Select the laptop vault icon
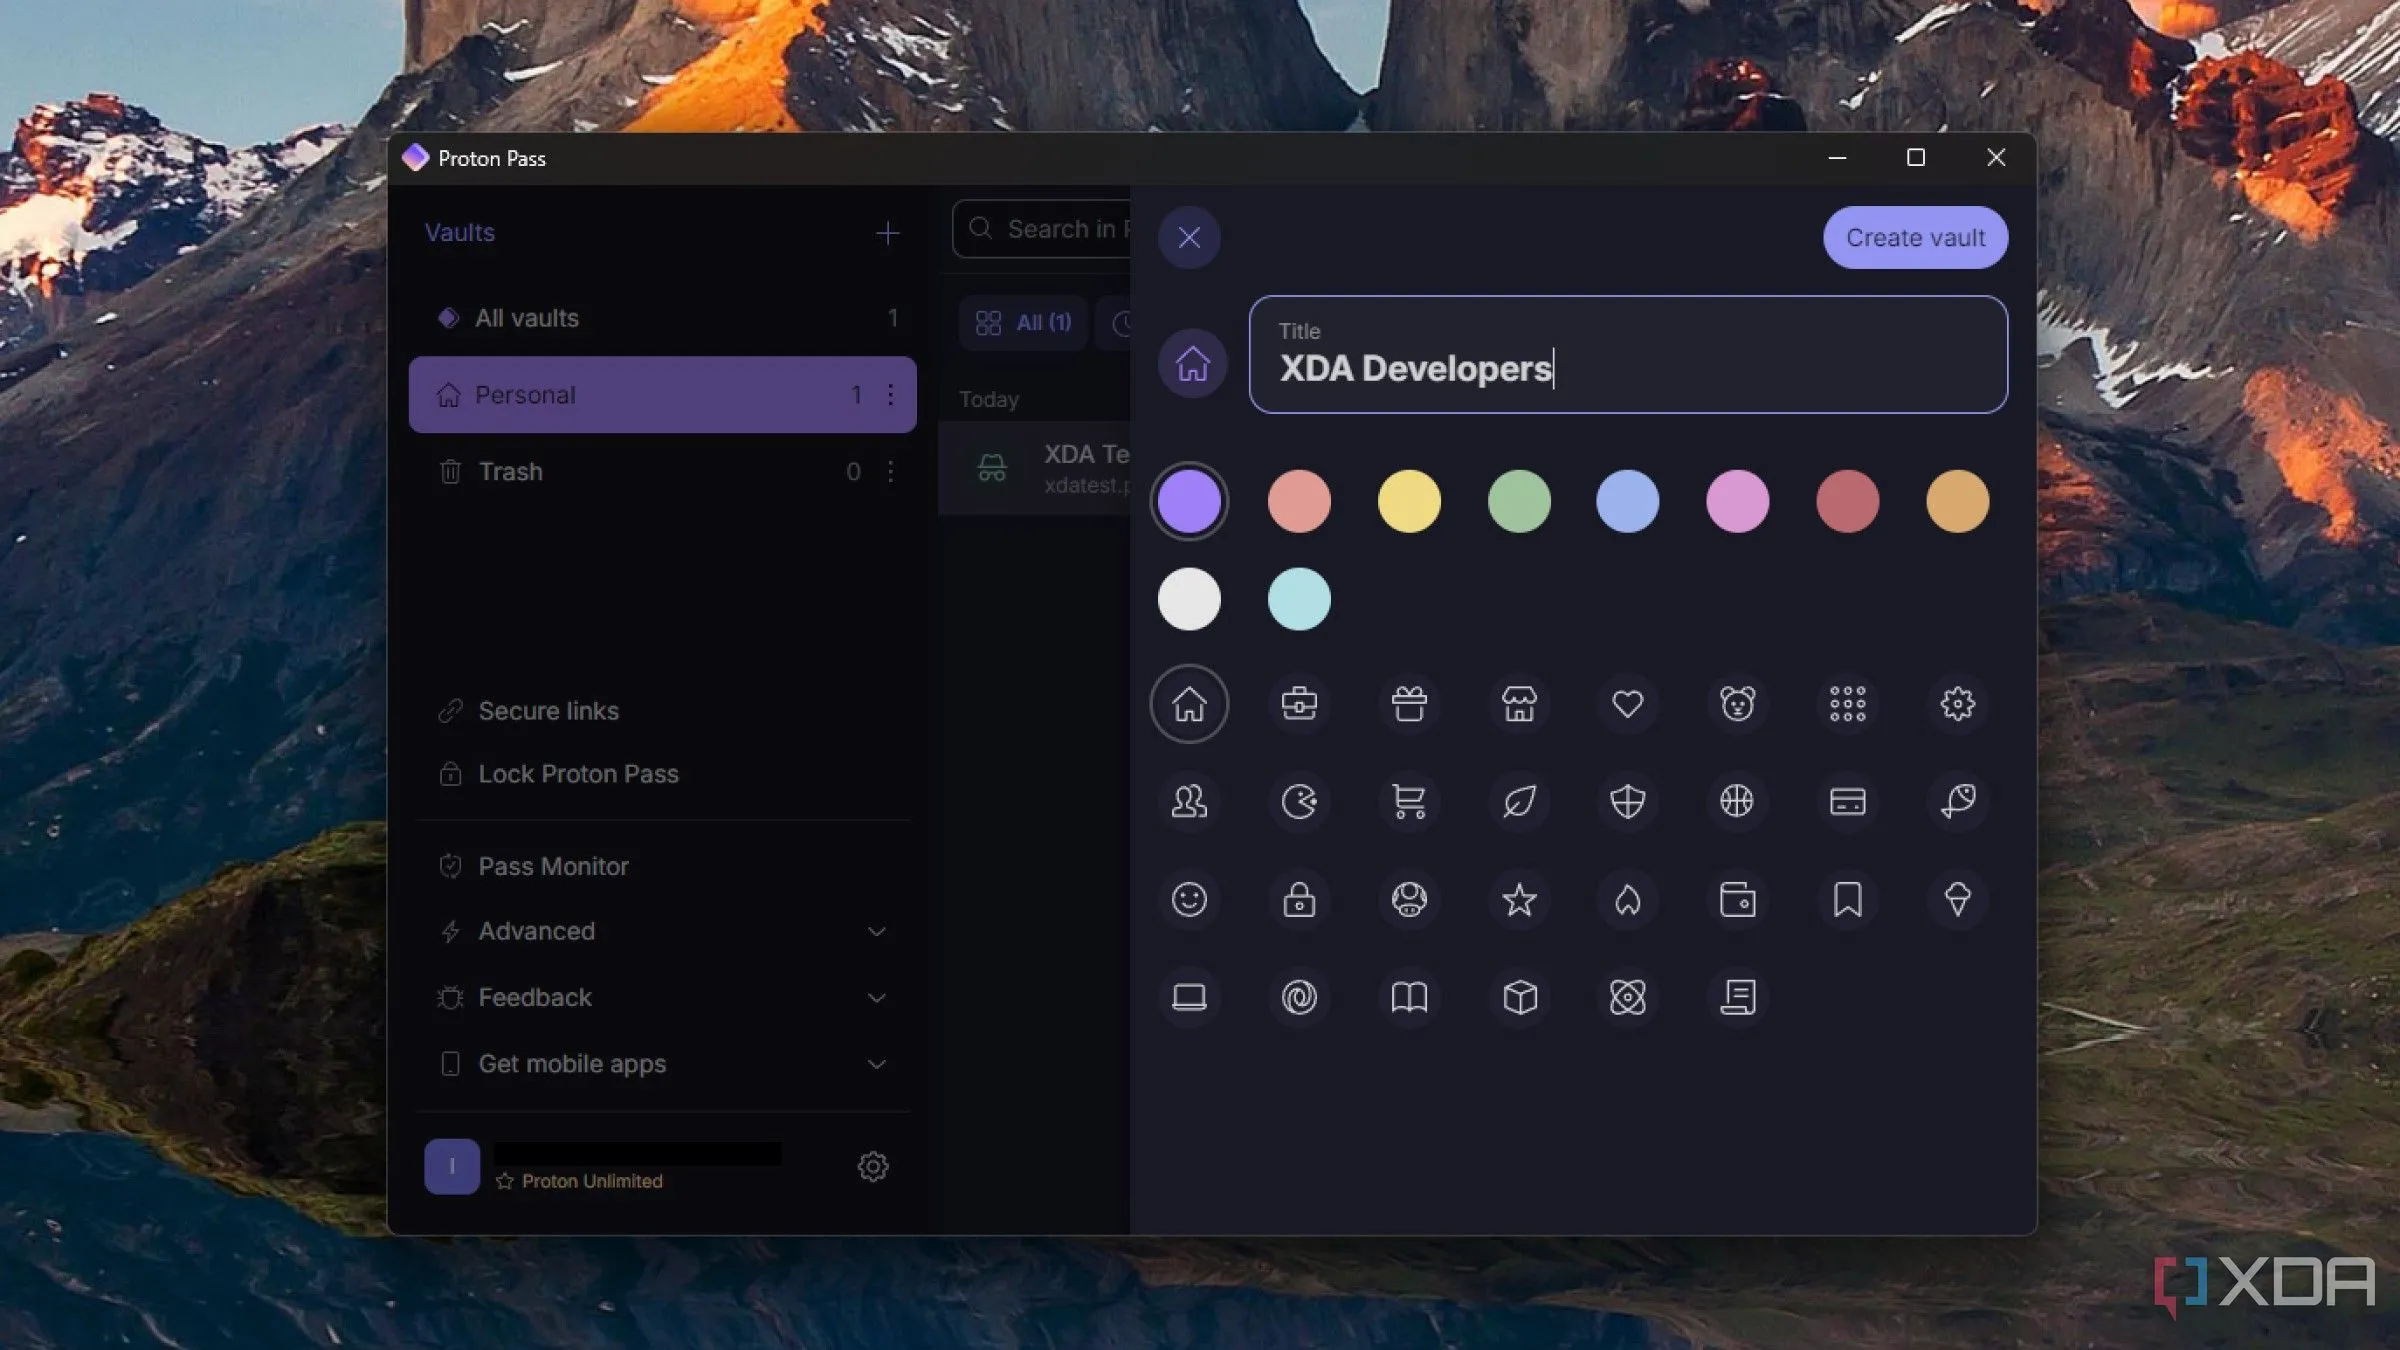The height and width of the screenshot is (1350, 2400). tap(1189, 997)
